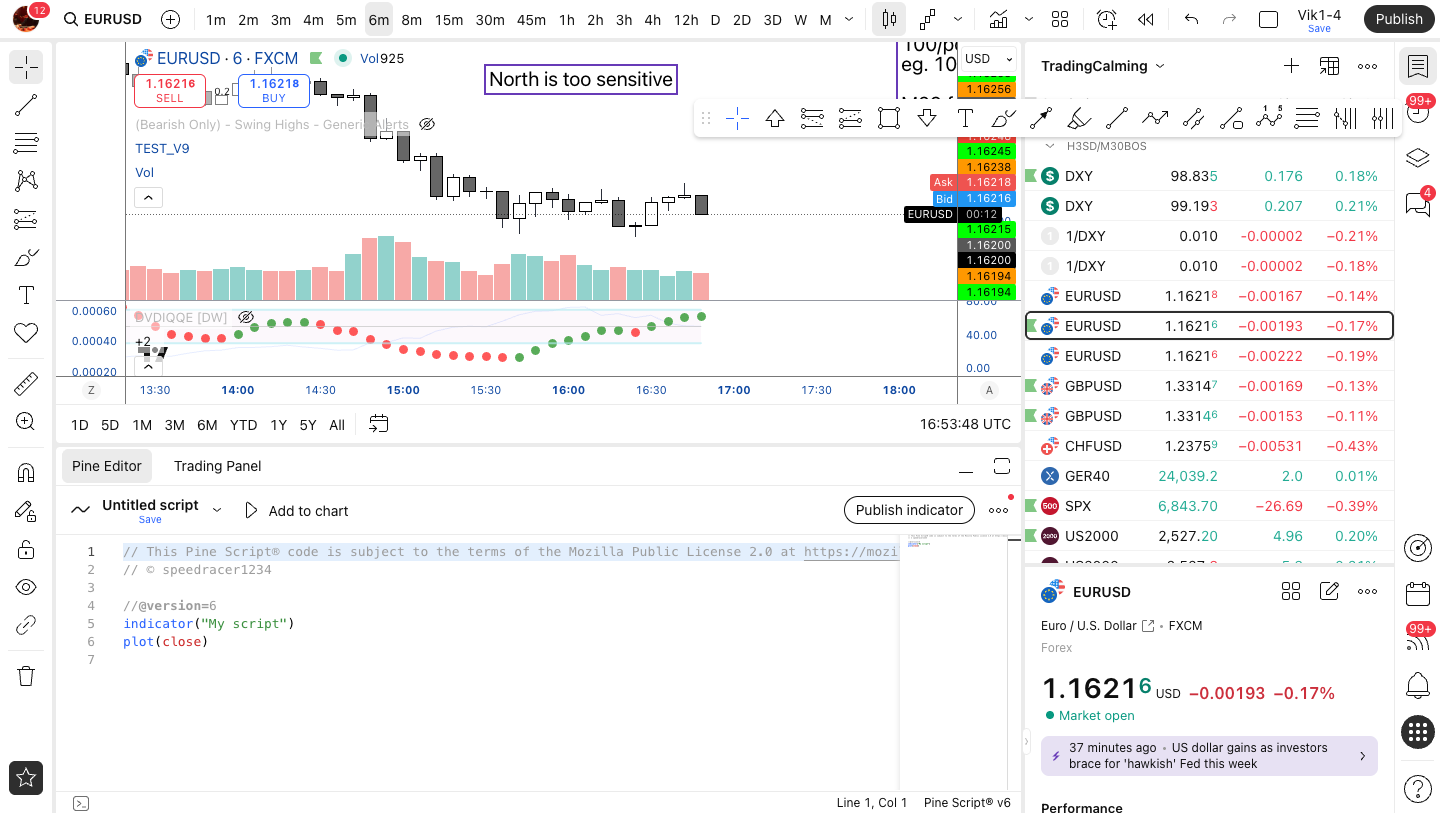This screenshot has width=1440, height=813.
Task: Toggle visibility of Swing Highs indicator
Action: (x=427, y=124)
